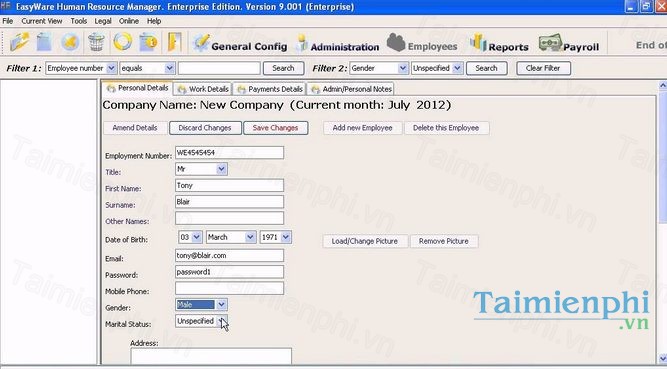This screenshot has height=369, width=667.
Task: Click the empty Mobile Phone field
Action: point(229,288)
